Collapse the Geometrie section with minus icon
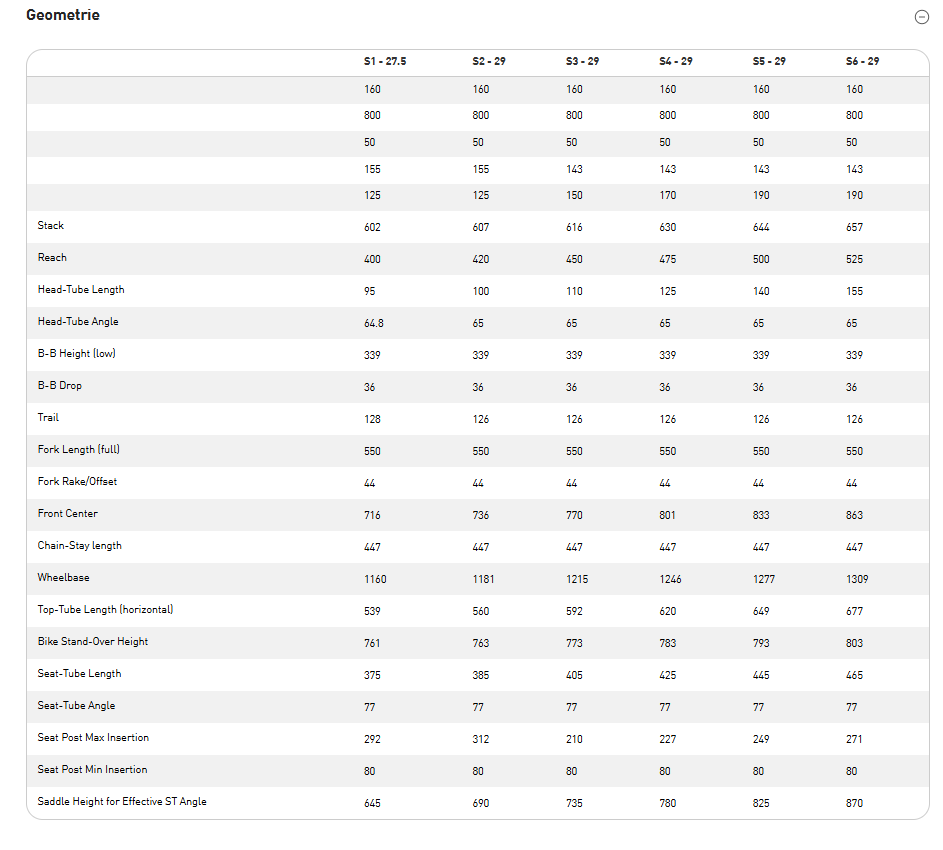Image resolution: width=943 pixels, height=850 pixels. (921, 16)
